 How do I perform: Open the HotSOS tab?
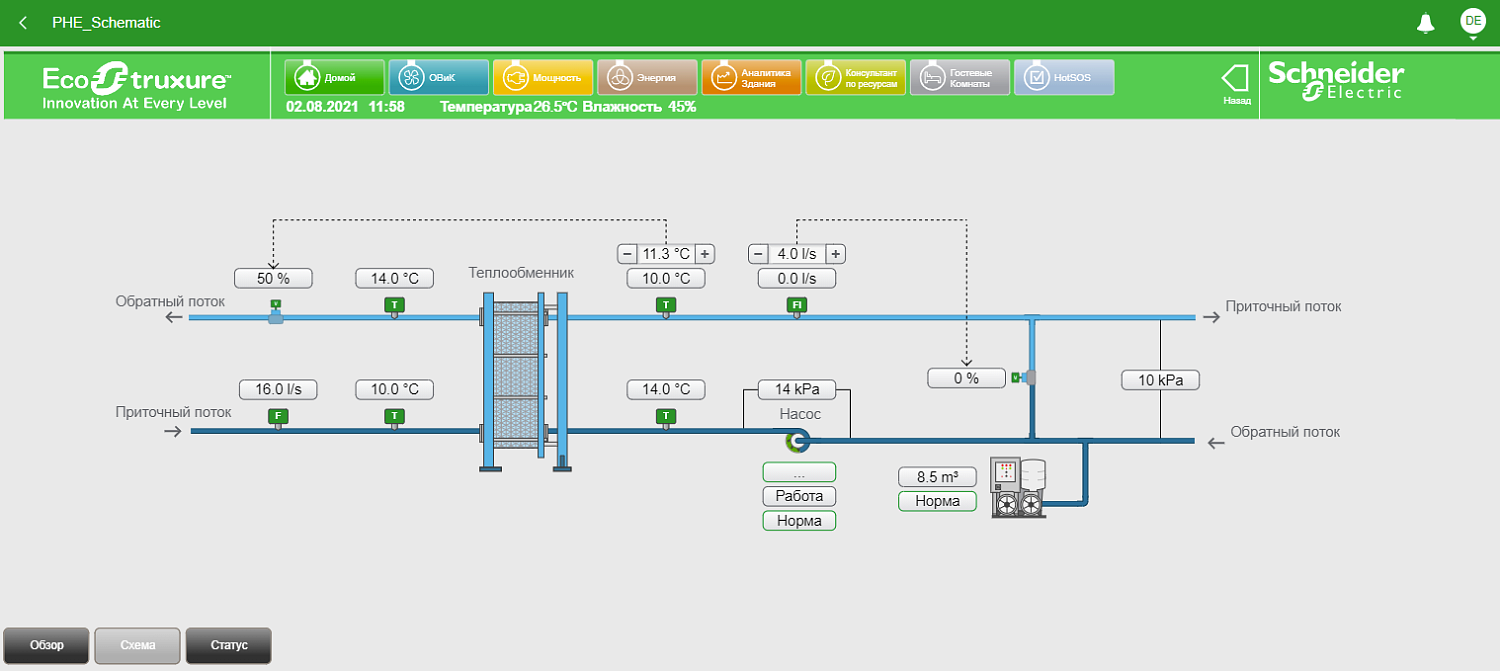(1064, 77)
